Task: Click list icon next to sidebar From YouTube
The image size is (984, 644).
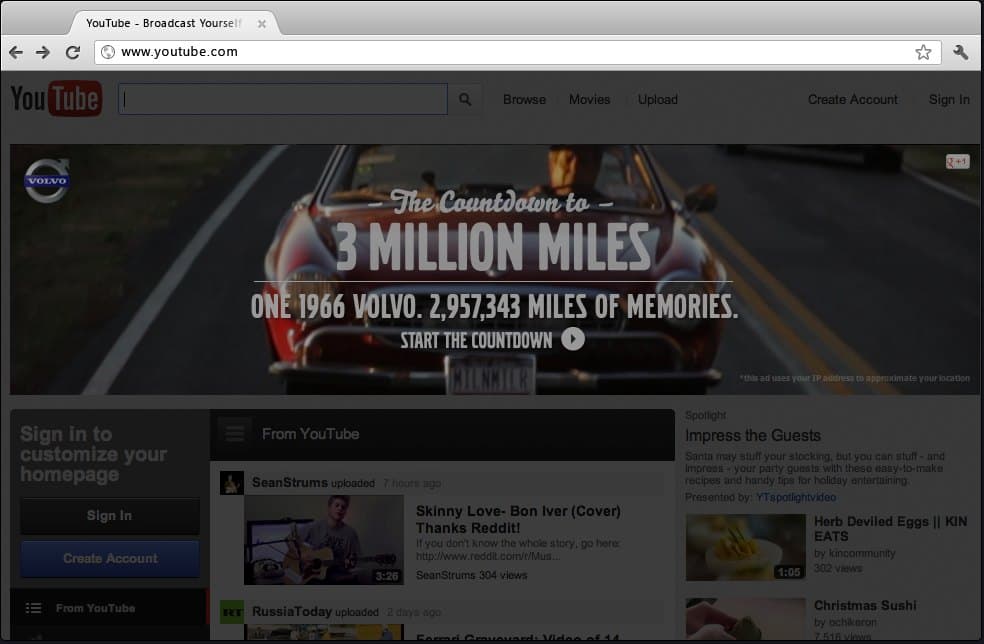Action: (33, 608)
